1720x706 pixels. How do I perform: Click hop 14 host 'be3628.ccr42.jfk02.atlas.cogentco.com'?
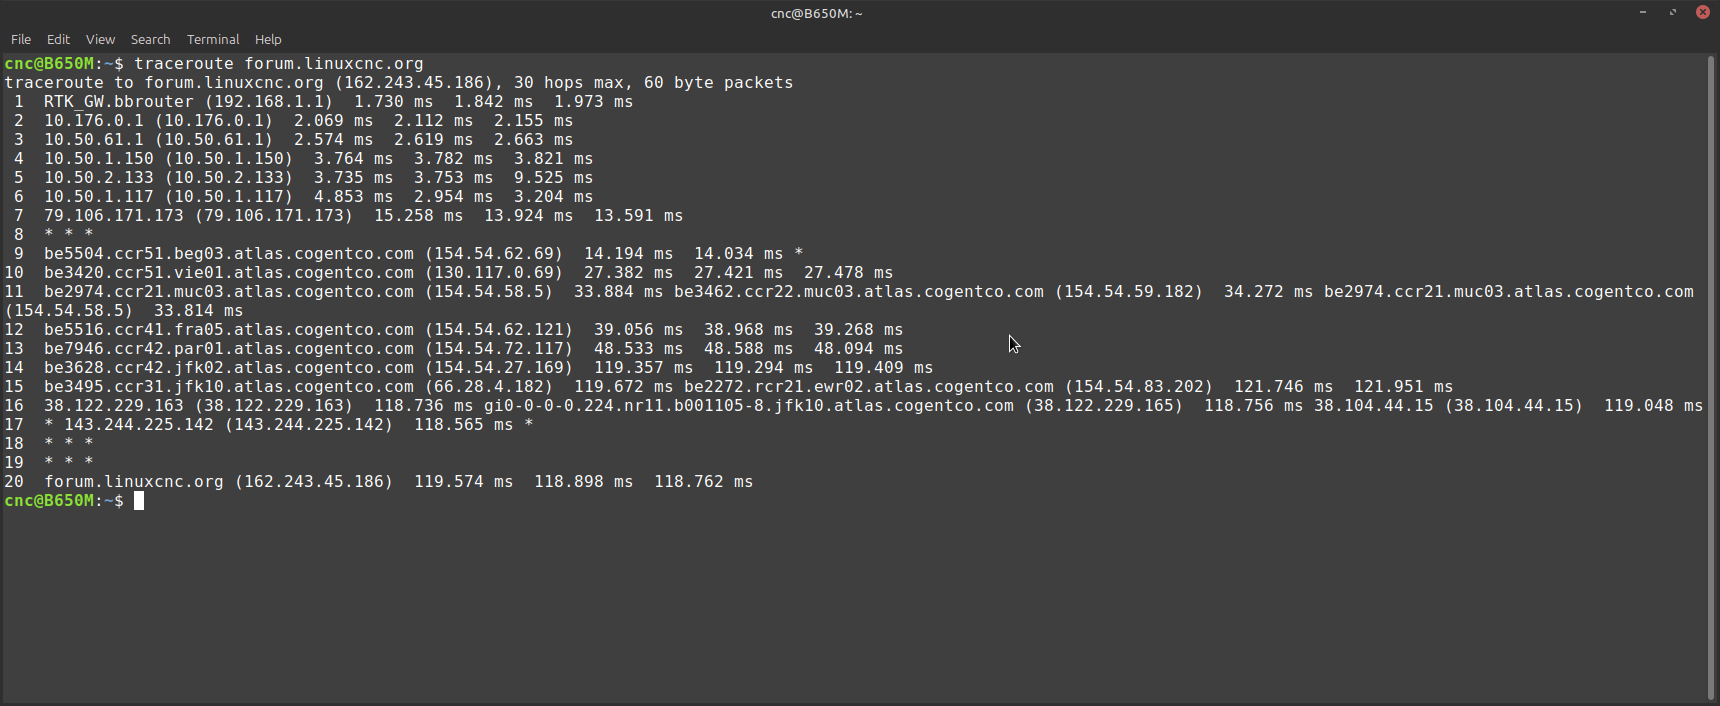tap(229, 367)
